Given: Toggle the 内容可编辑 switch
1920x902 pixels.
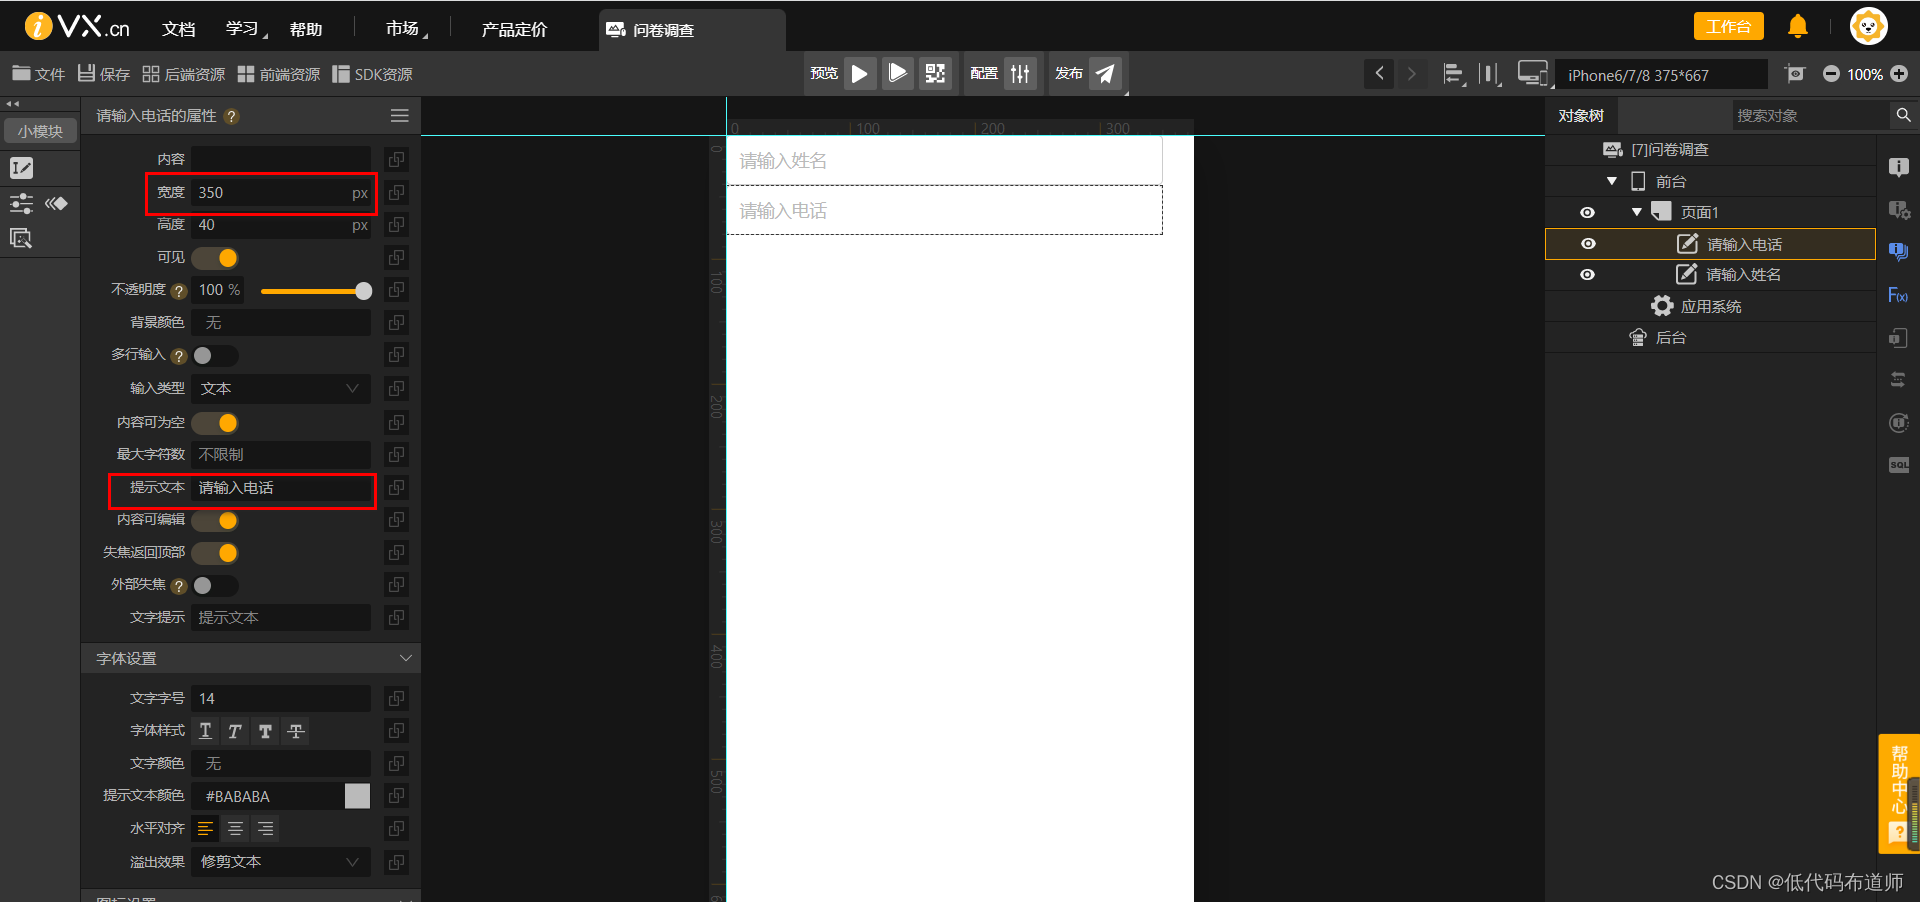Looking at the screenshot, I should pos(215,520).
